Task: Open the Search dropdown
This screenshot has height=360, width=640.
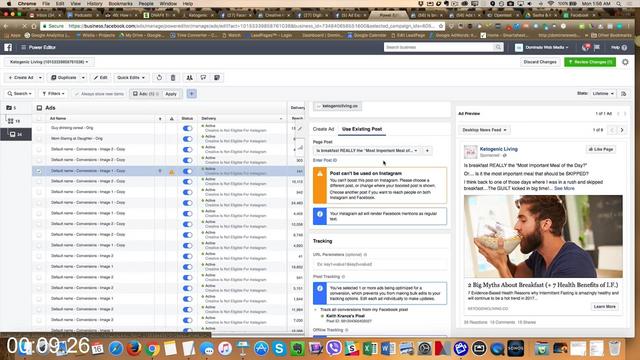Action: point(19,93)
